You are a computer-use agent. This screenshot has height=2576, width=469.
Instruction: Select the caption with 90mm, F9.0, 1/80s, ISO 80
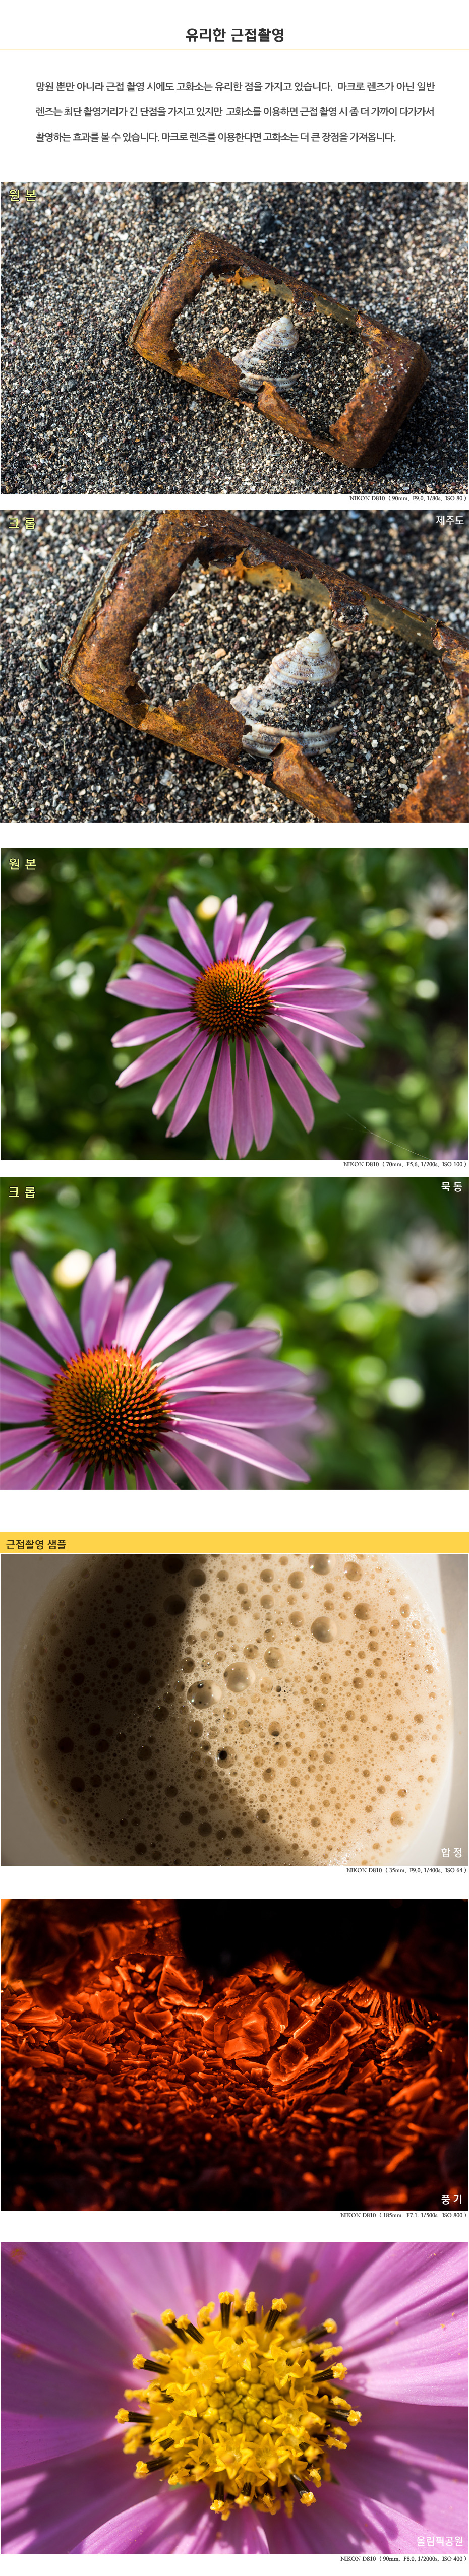coord(407,499)
